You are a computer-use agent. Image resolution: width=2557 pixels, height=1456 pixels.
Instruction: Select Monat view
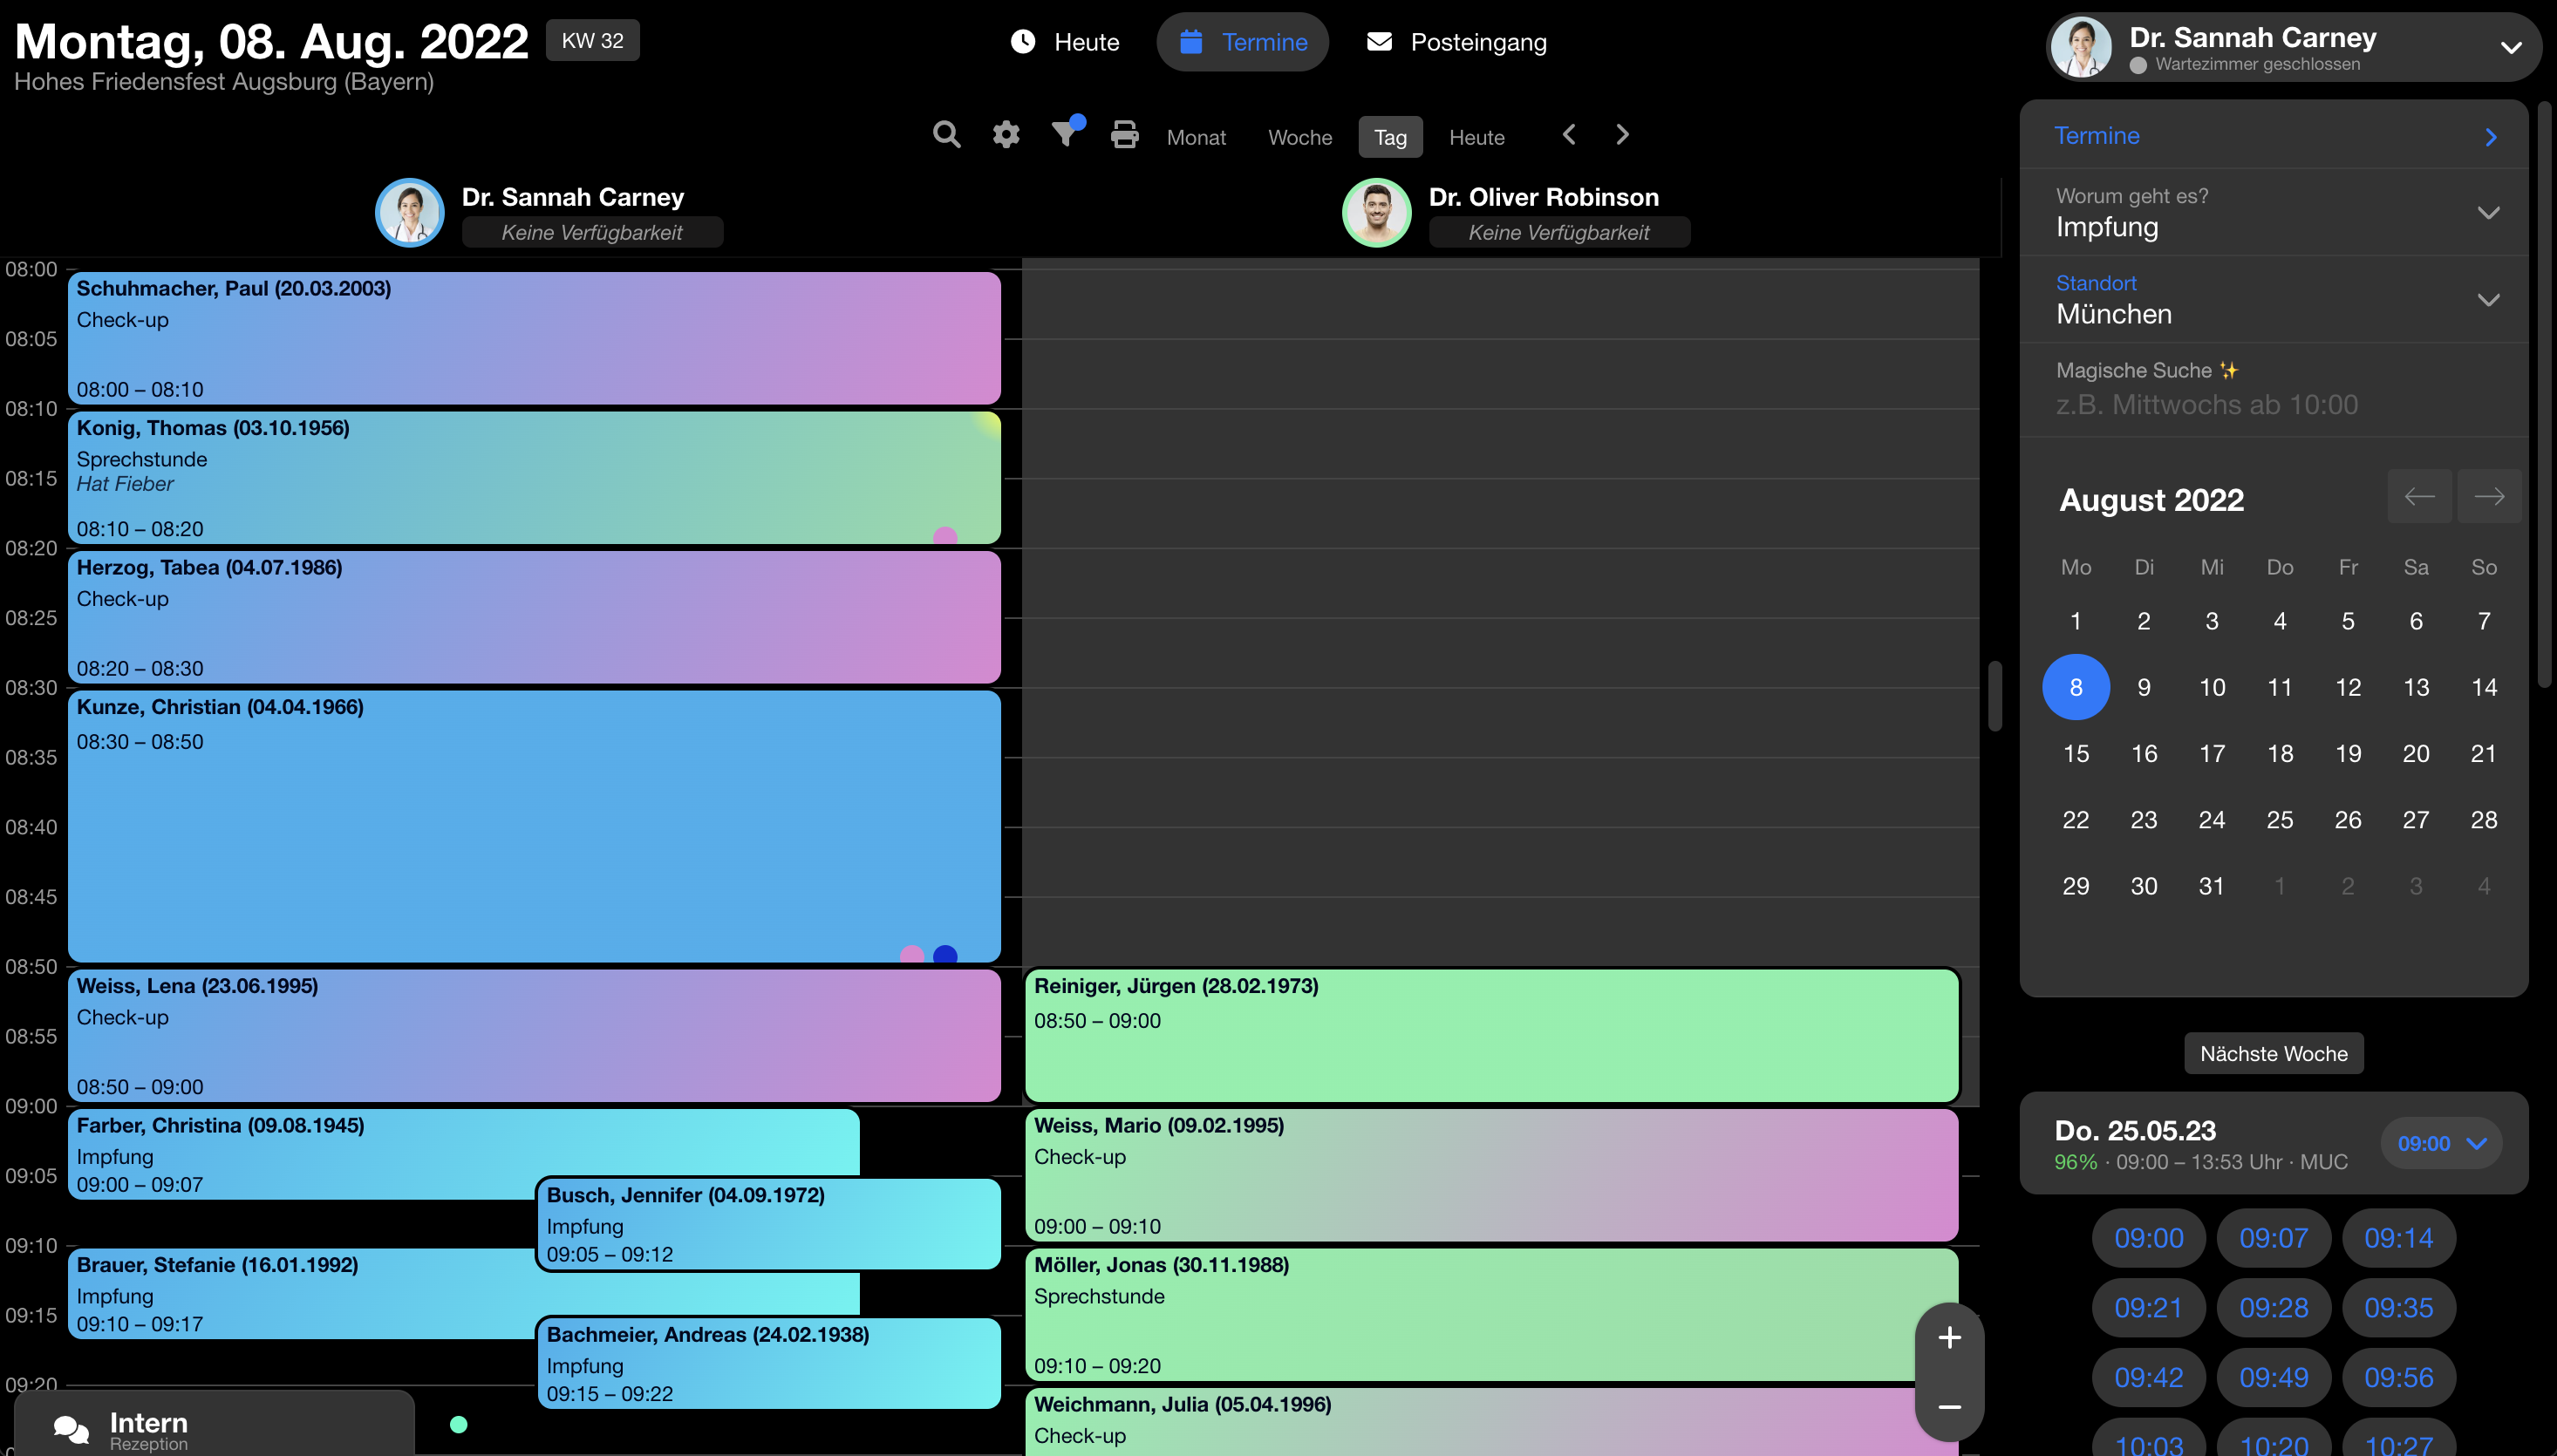[1195, 137]
